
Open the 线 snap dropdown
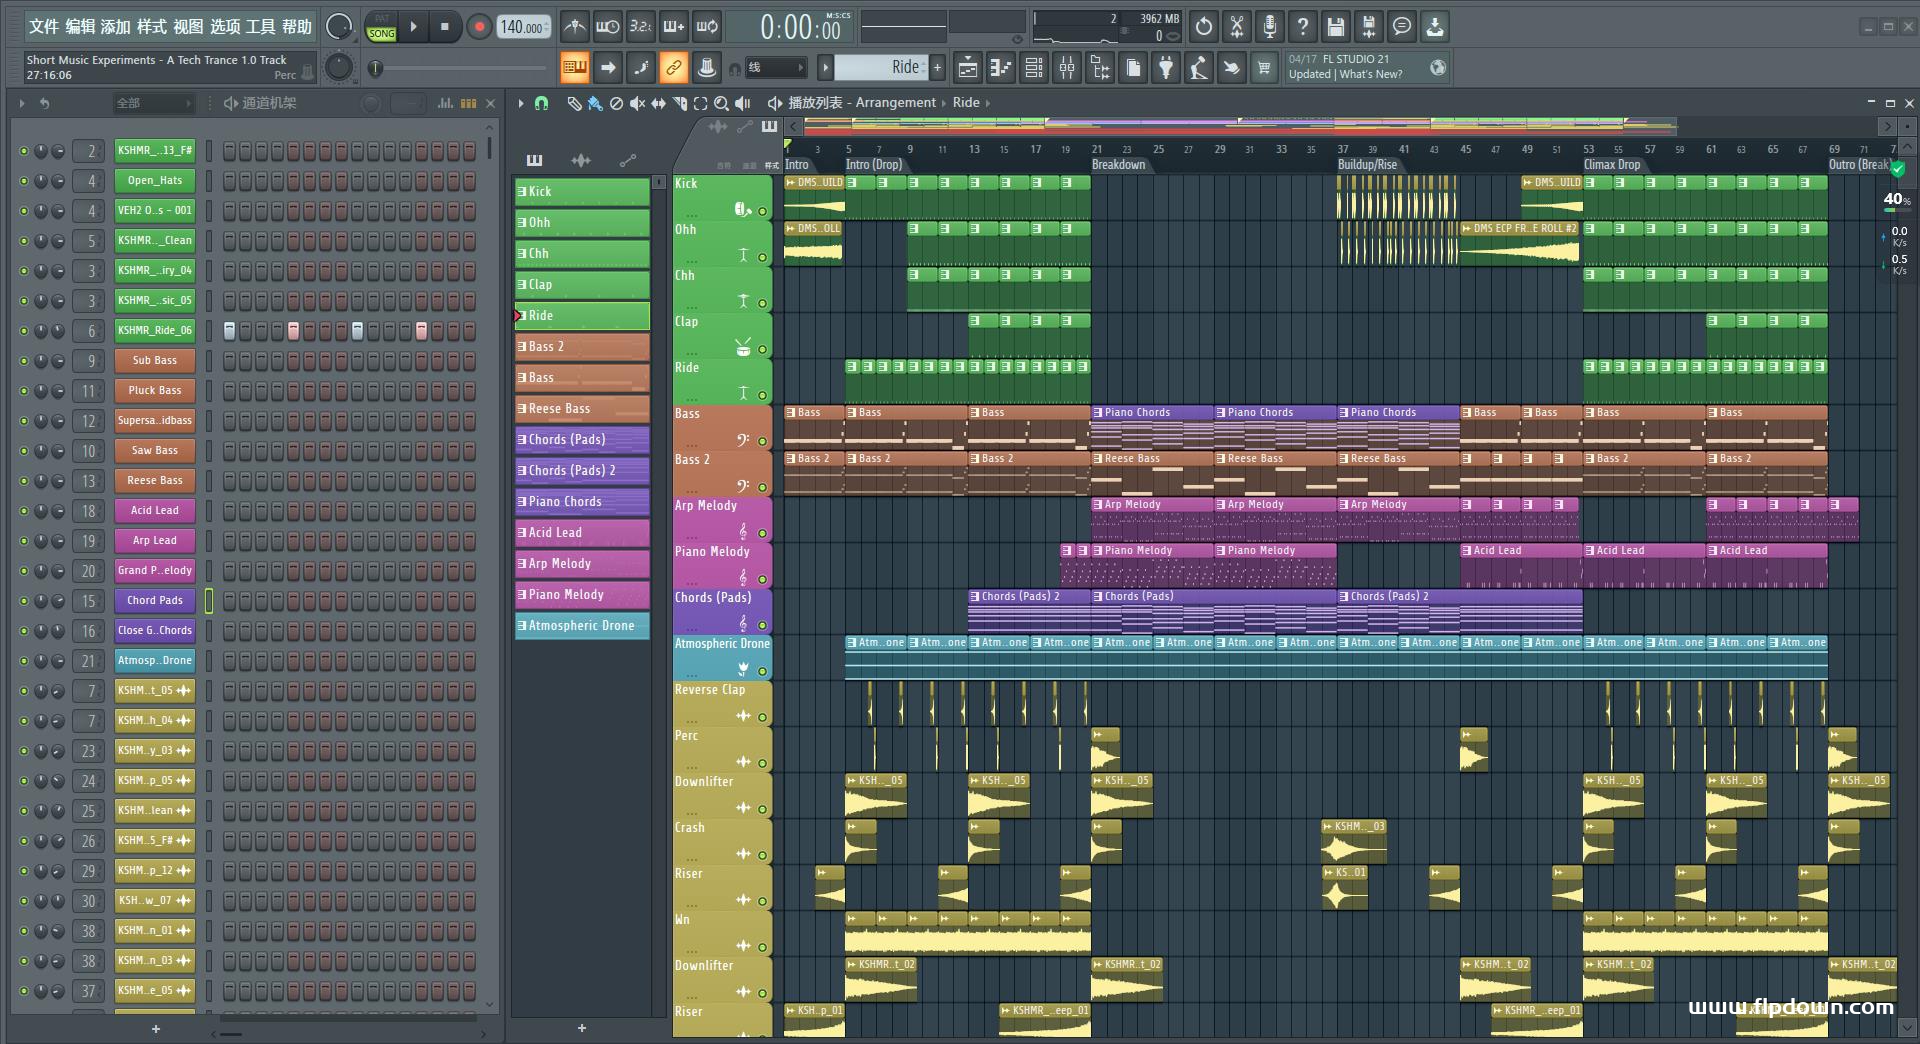click(x=777, y=68)
